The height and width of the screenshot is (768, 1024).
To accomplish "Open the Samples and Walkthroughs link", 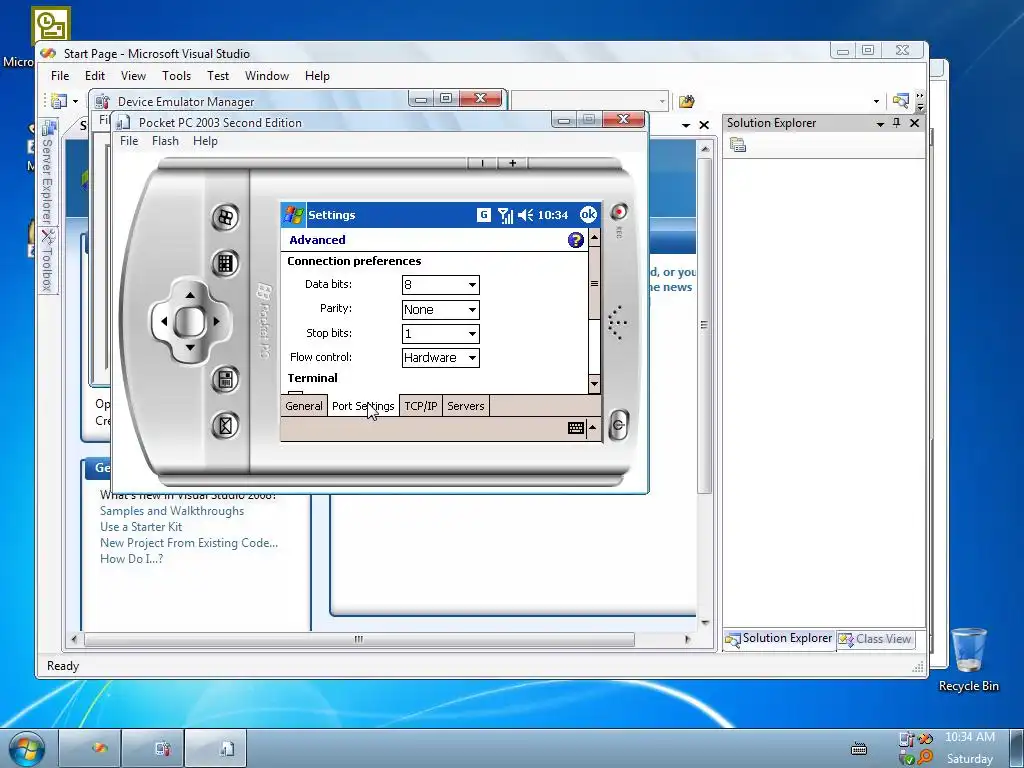I will pos(172,511).
